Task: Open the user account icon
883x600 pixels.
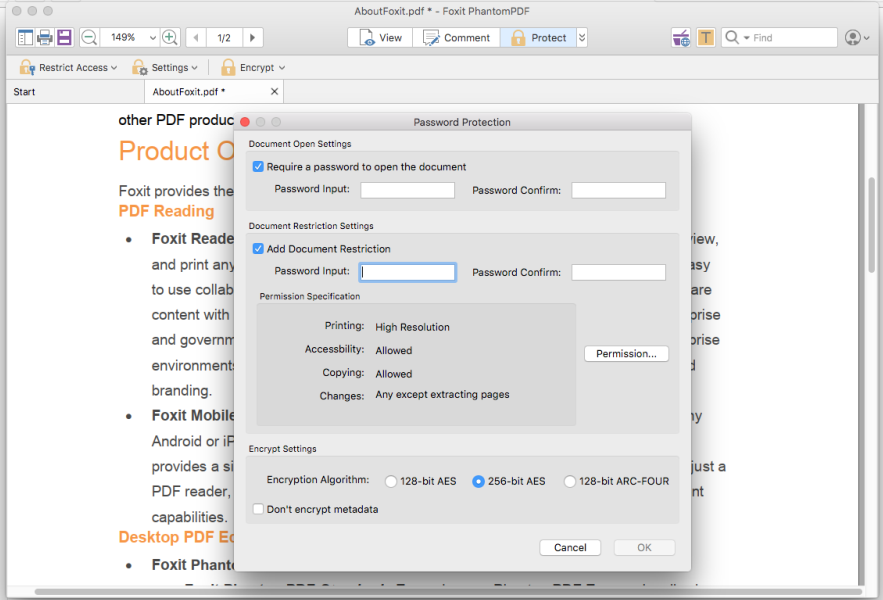Action: [853, 38]
